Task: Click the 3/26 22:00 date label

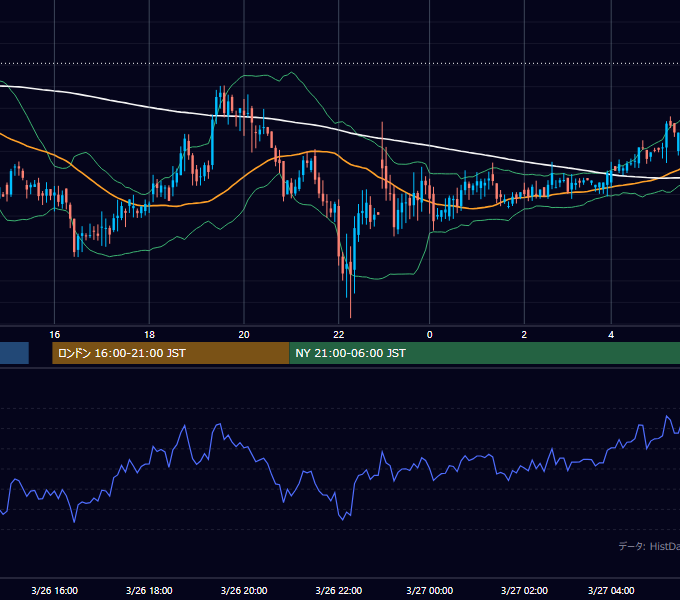Action: click(339, 590)
